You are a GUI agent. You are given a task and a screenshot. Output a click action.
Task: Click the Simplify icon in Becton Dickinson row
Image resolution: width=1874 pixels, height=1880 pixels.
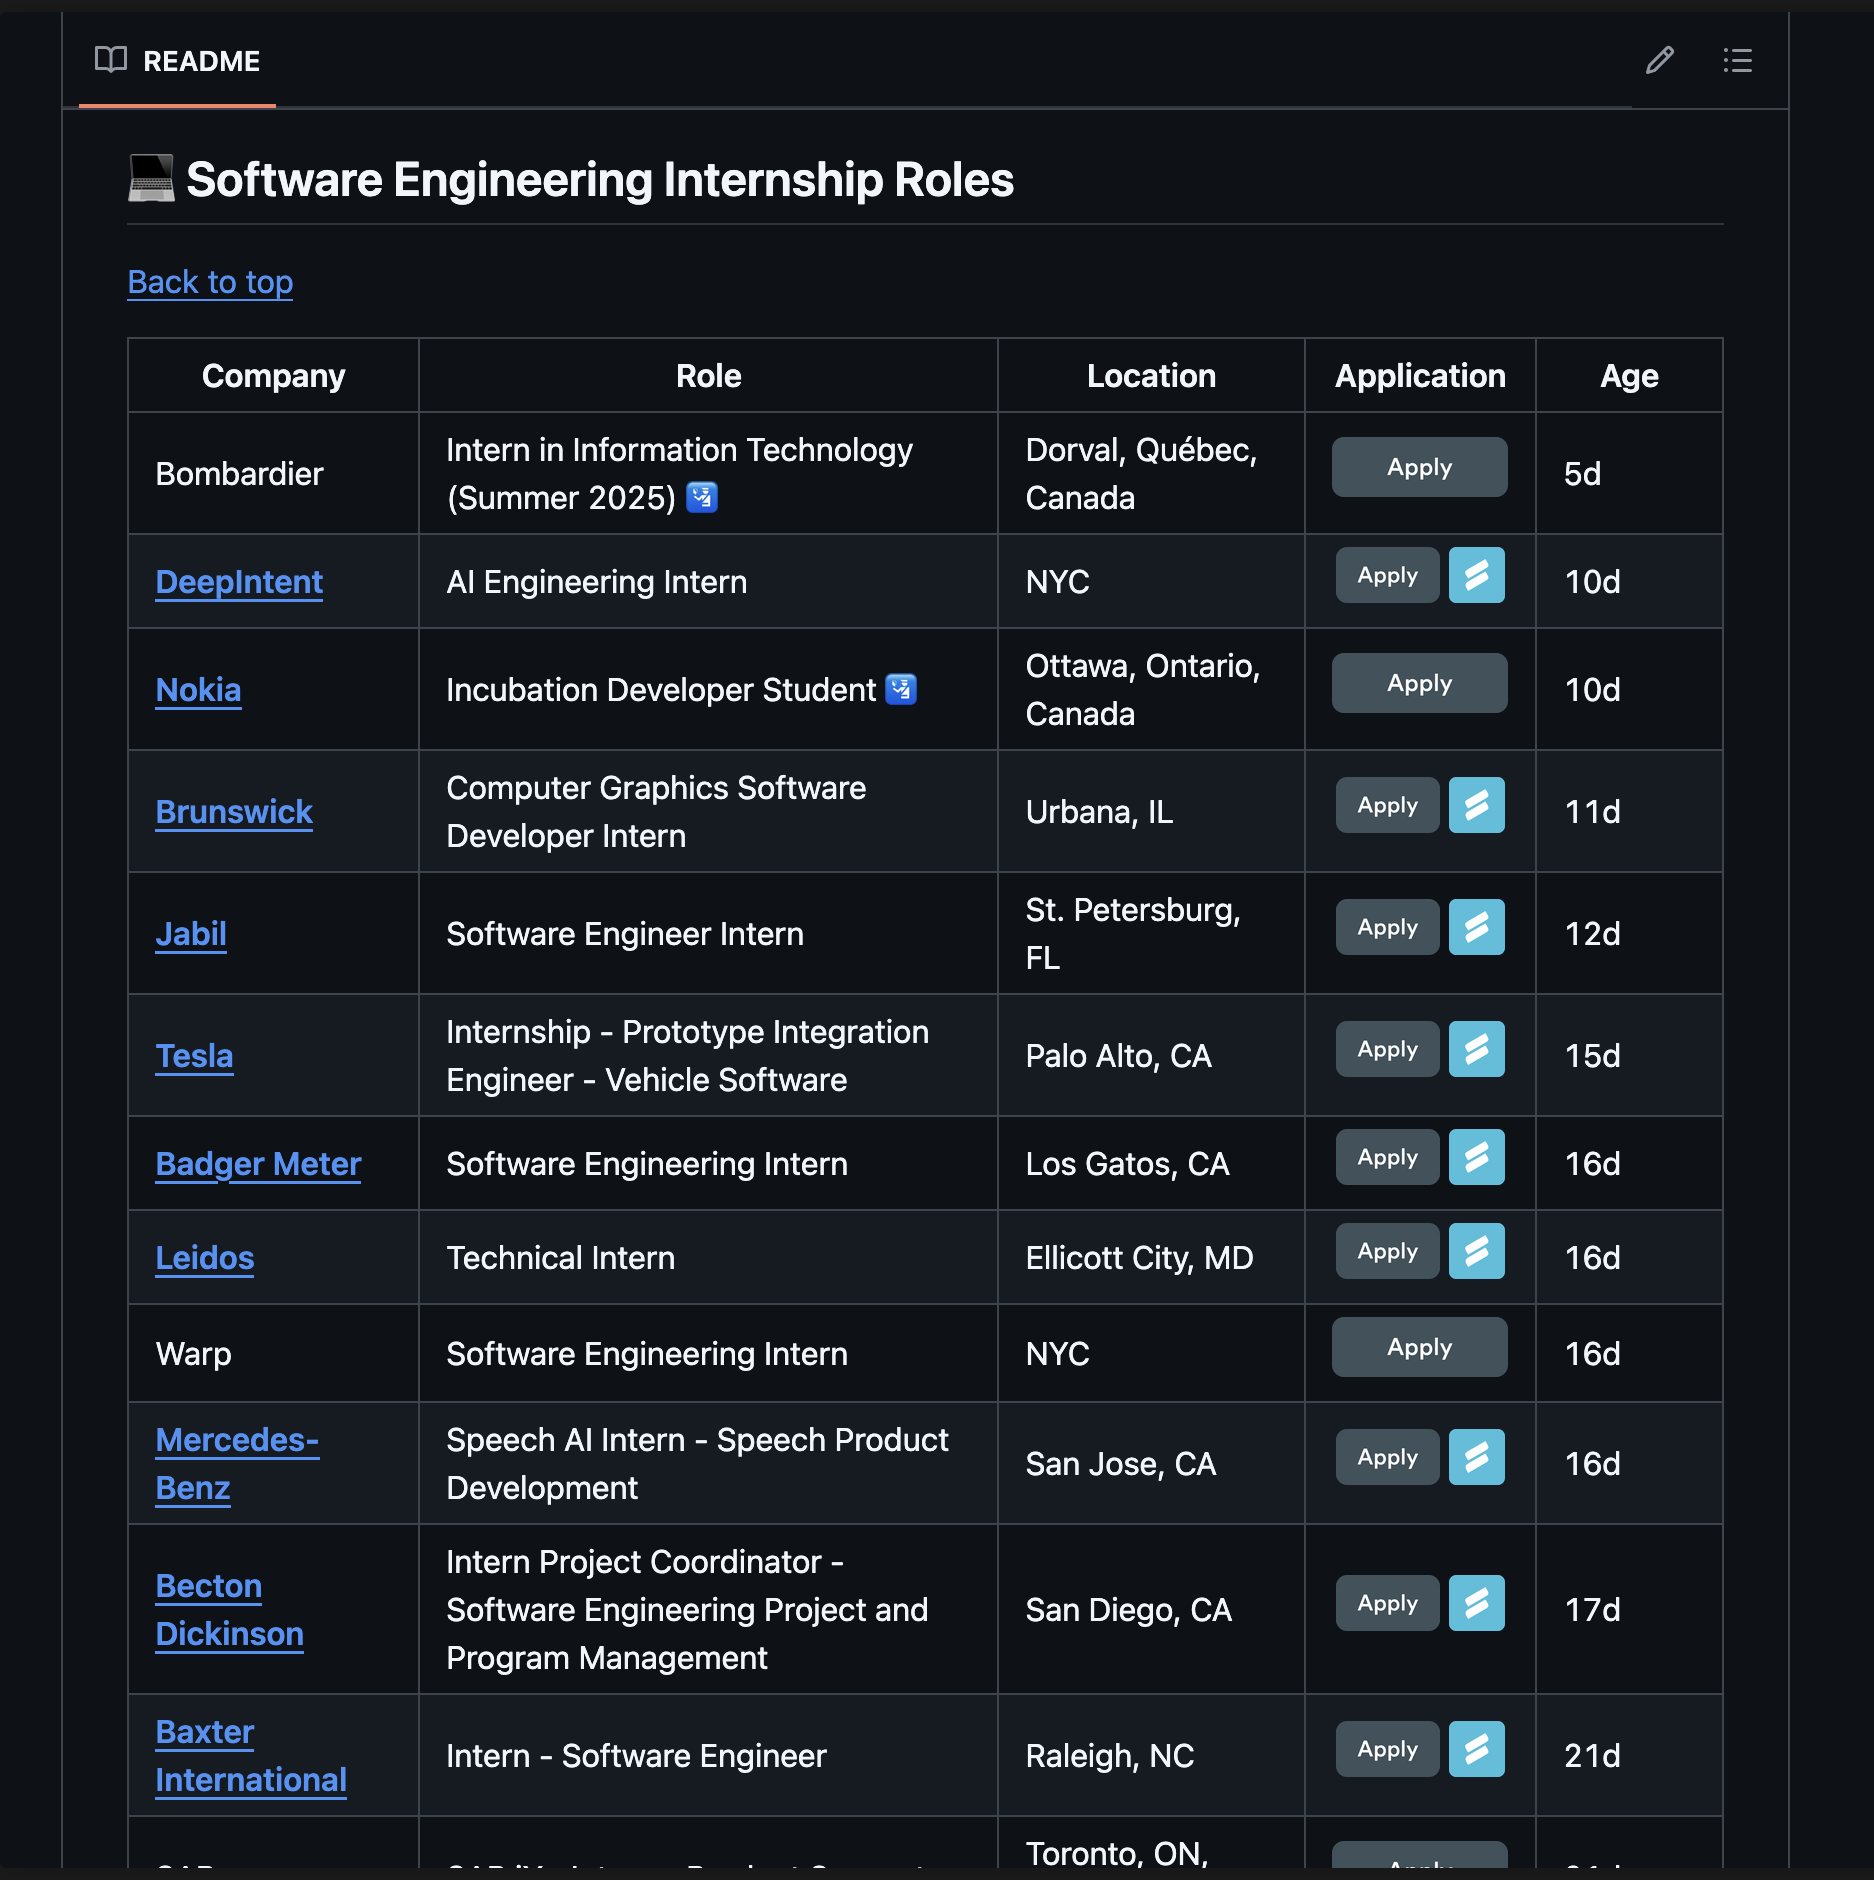click(x=1477, y=1603)
